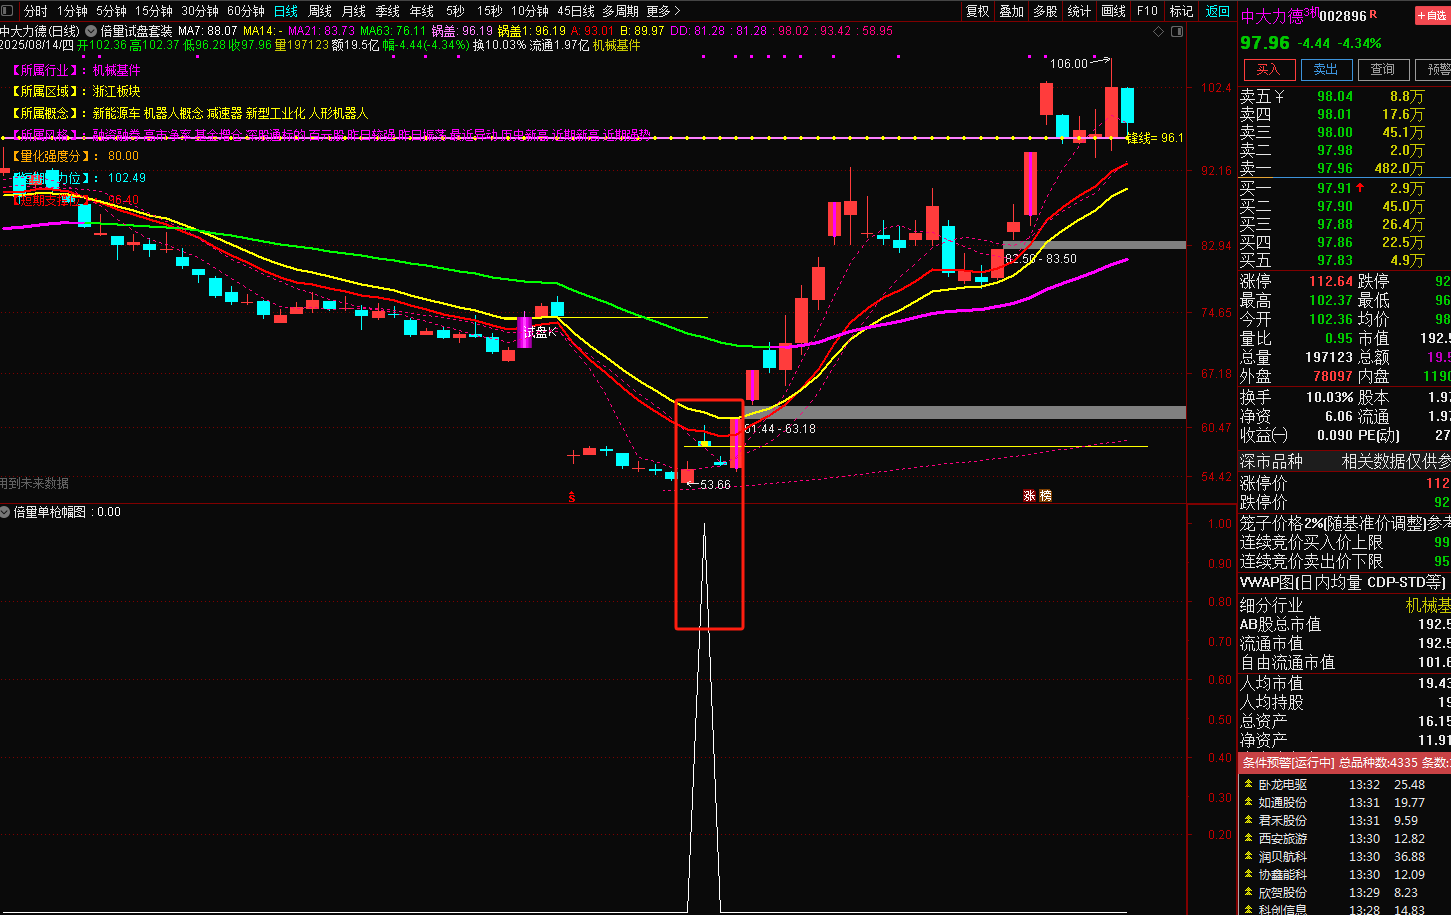Select the 15秒 period tab

tap(489, 11)
